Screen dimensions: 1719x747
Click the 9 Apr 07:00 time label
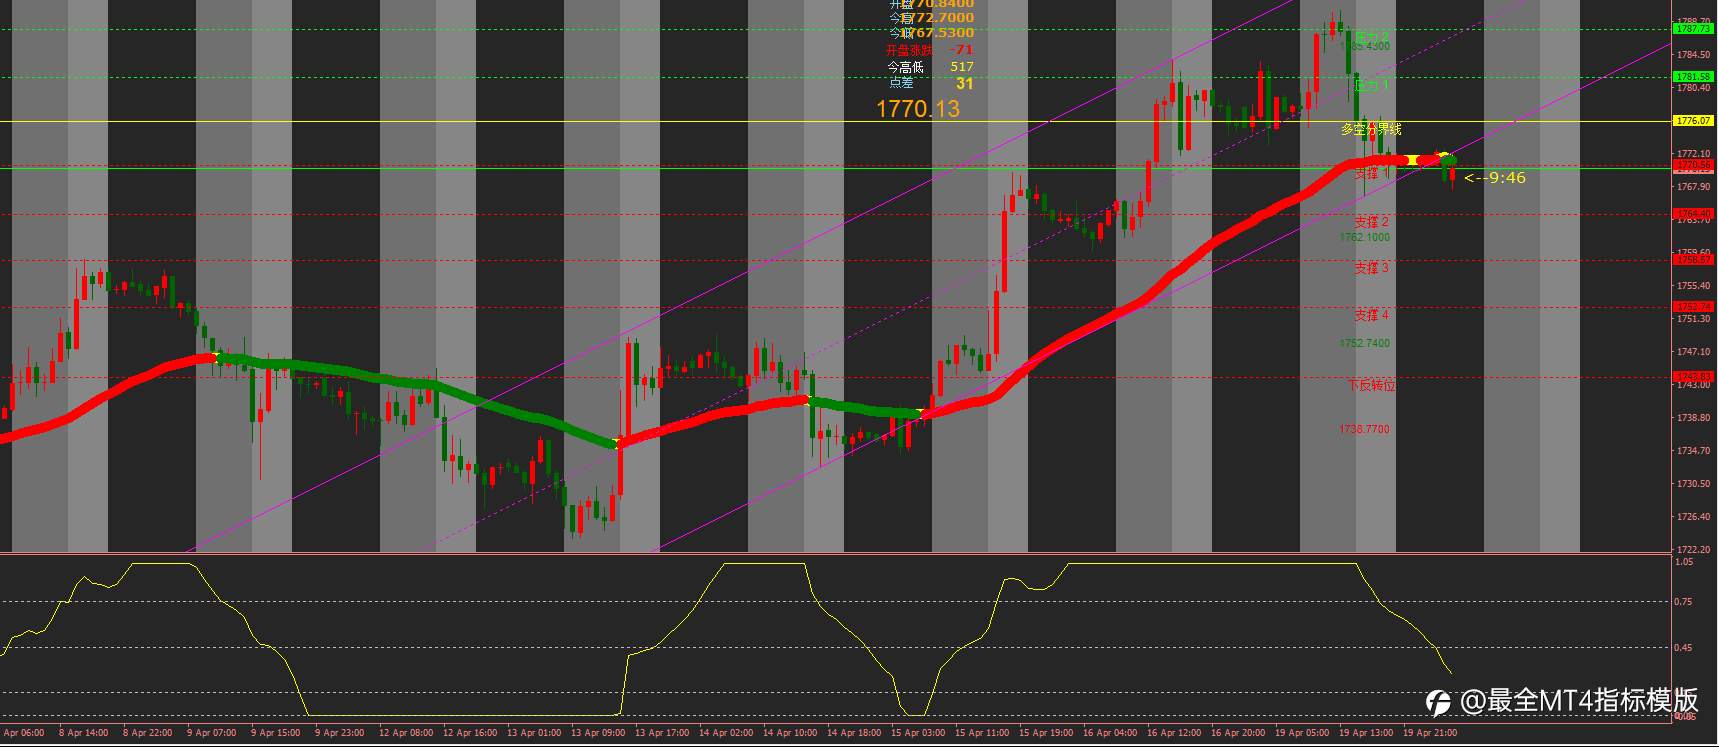click(x=212, y=732)
